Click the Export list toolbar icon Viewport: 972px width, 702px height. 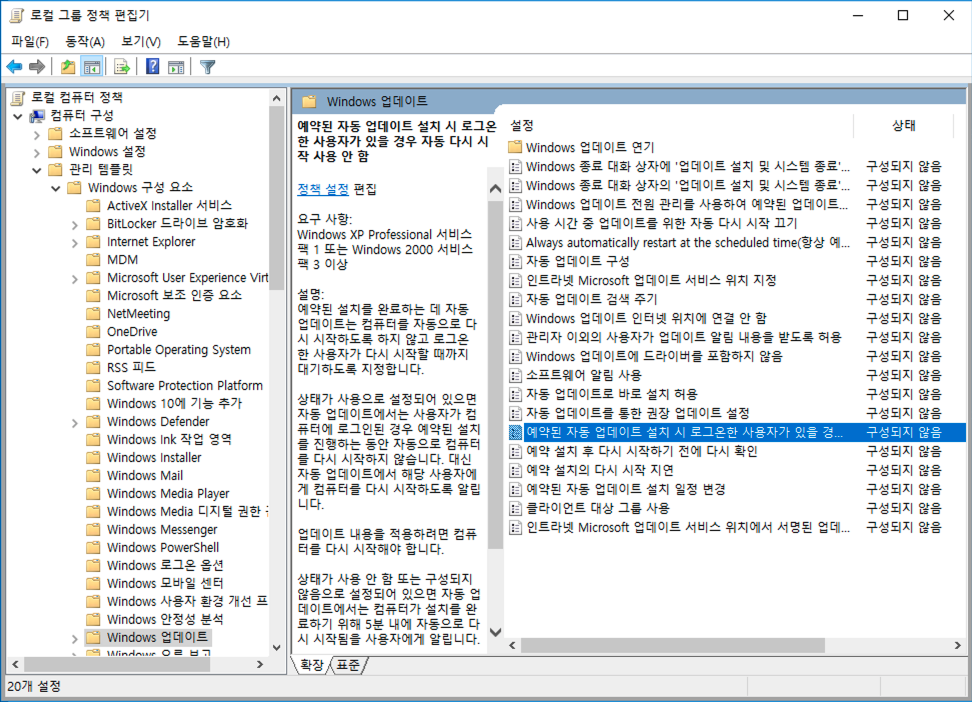[122, 67]
